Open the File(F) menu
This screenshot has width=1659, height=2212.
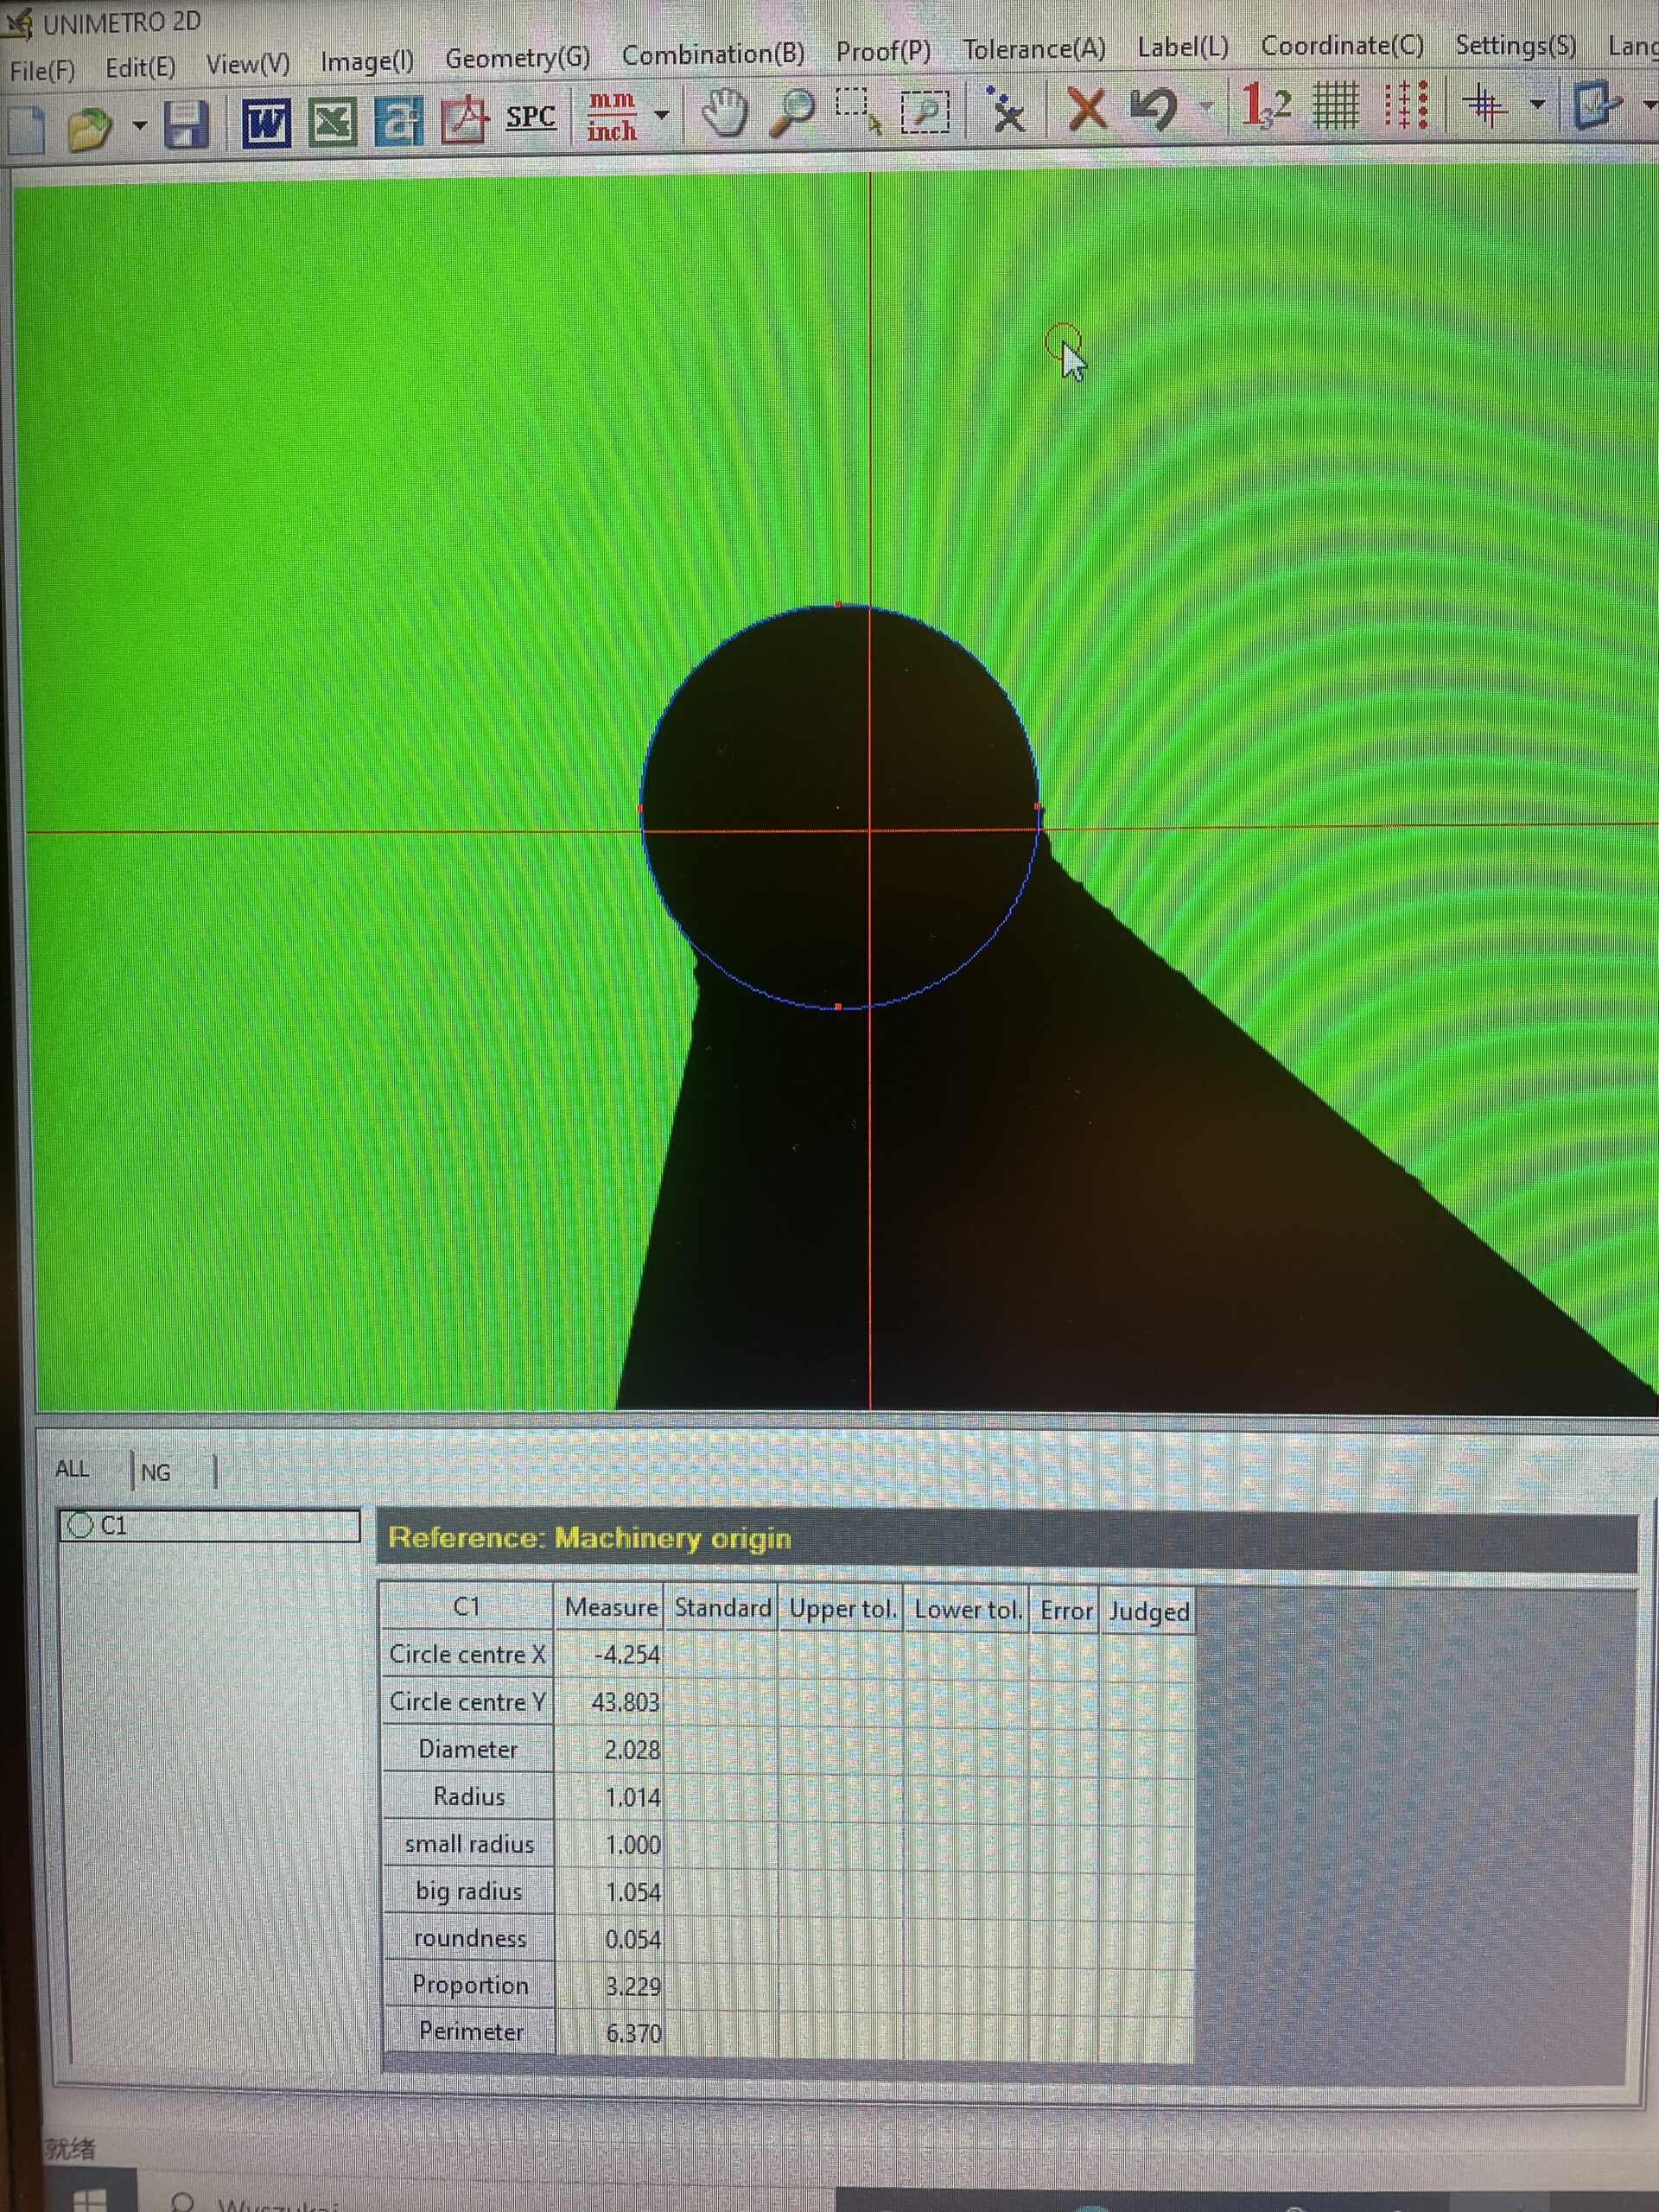[x=42, y=71]
